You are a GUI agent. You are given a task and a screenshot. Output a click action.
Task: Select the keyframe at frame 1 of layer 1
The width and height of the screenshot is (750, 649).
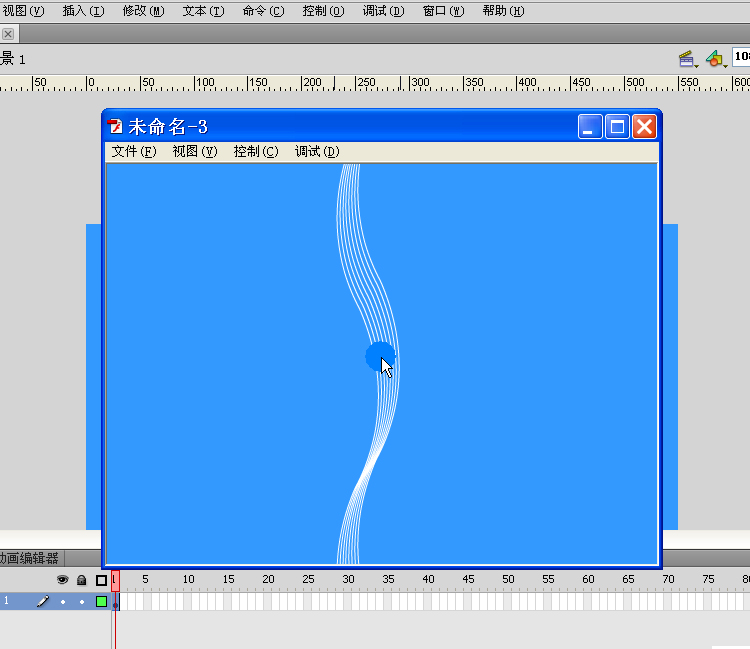click(115, 602)
